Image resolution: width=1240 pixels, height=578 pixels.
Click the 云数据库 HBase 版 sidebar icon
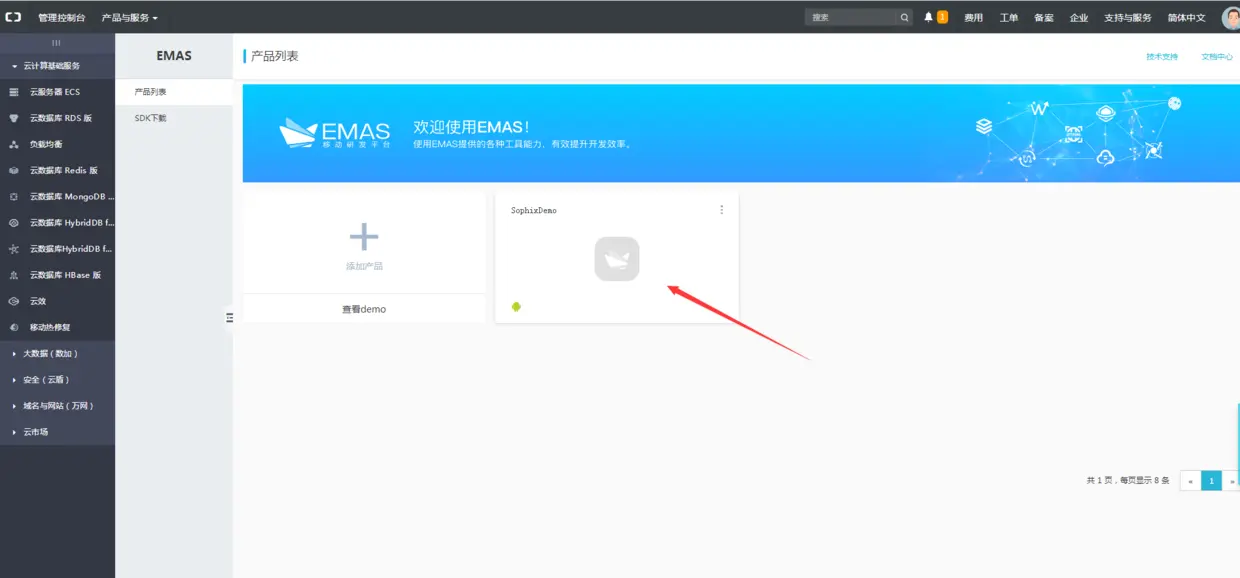click(x=14, y=275)
